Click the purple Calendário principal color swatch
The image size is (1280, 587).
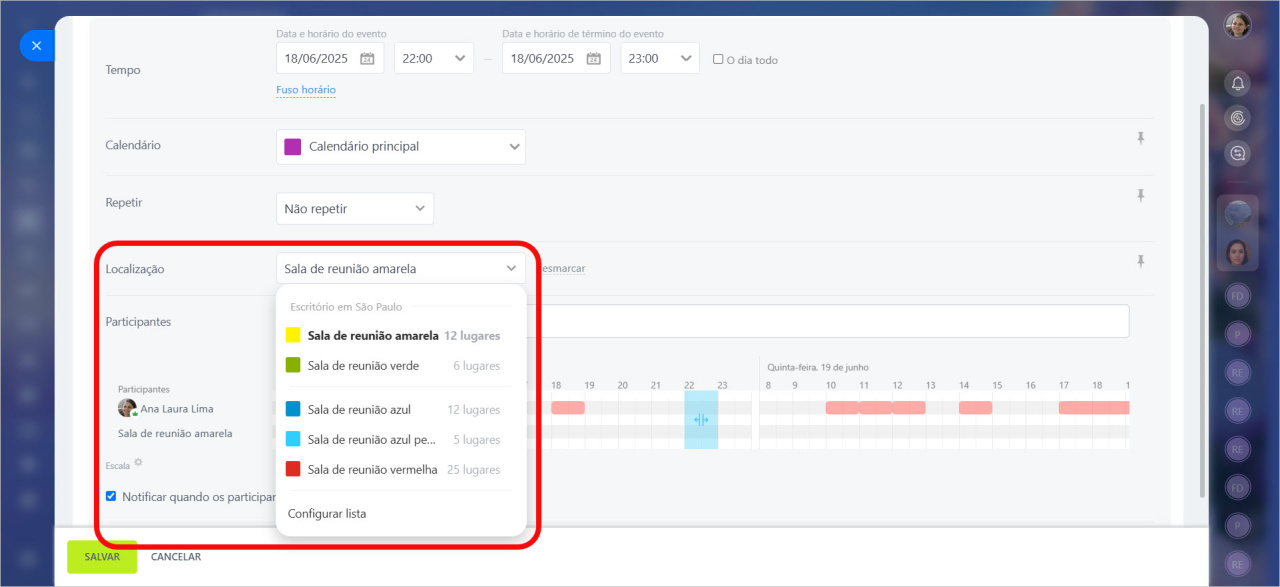coord(293,147)
